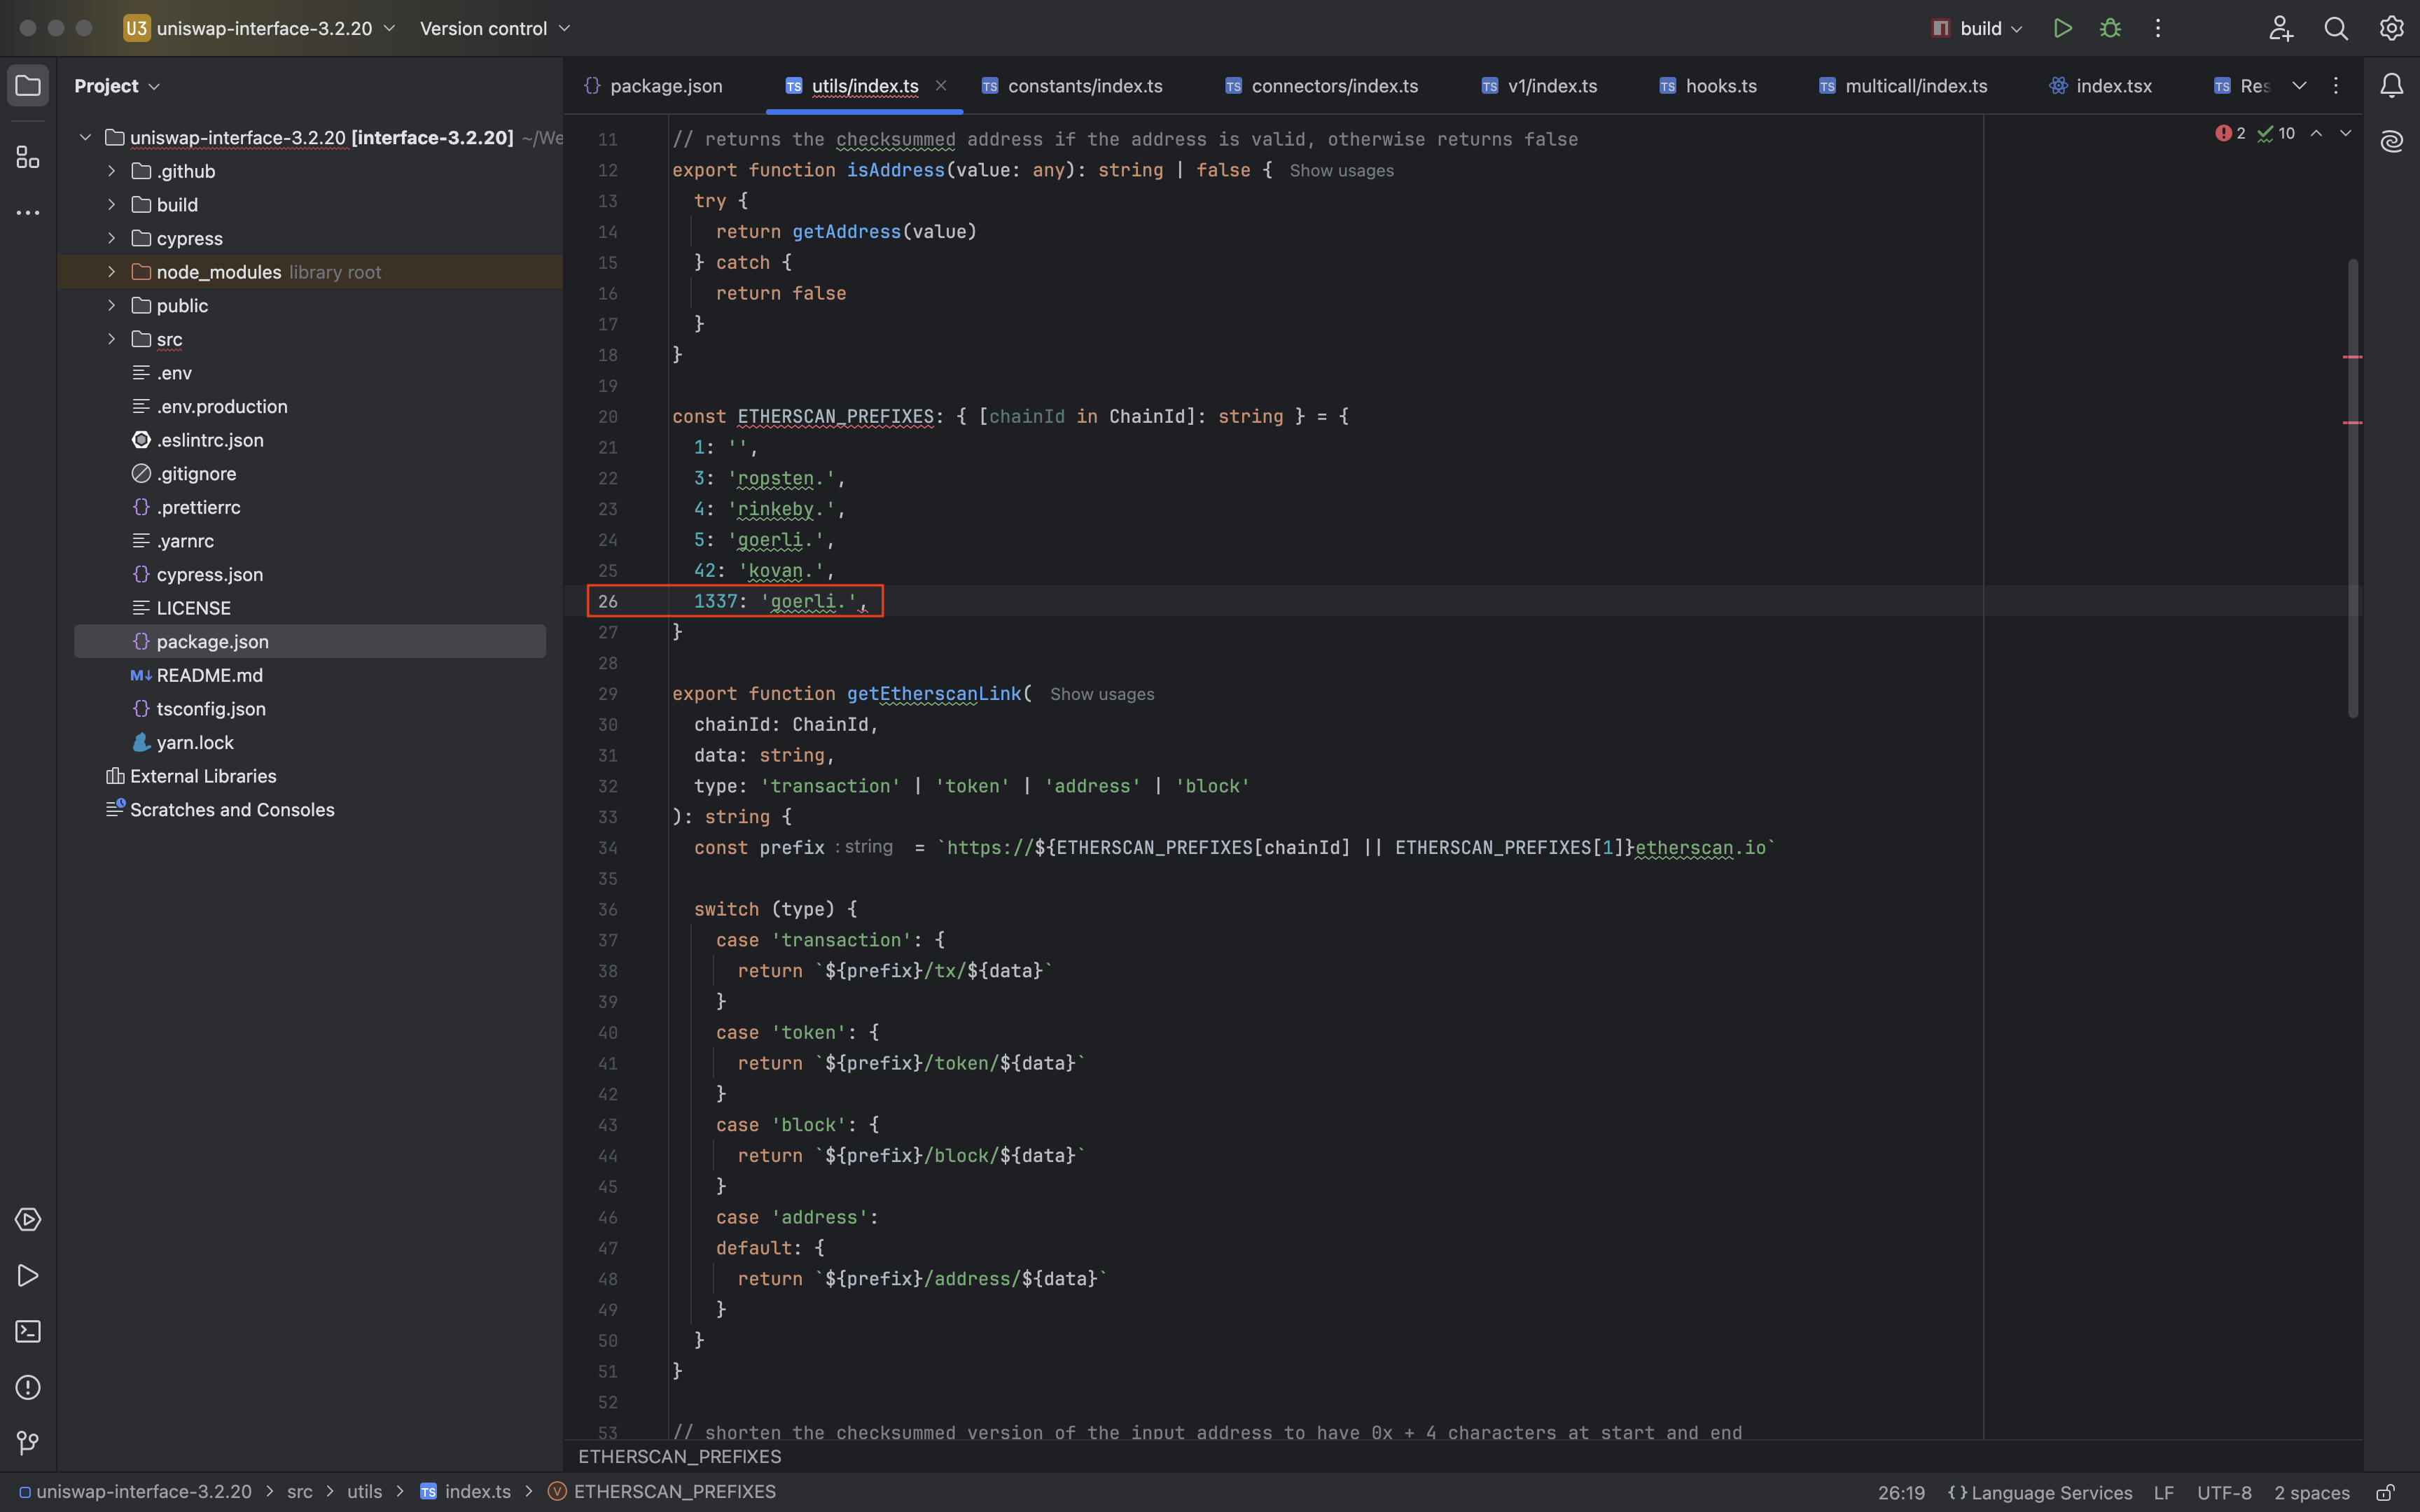Switch to multicall/index.ts tab
Viewport: 2420px width, 1512px height.
1903,86
